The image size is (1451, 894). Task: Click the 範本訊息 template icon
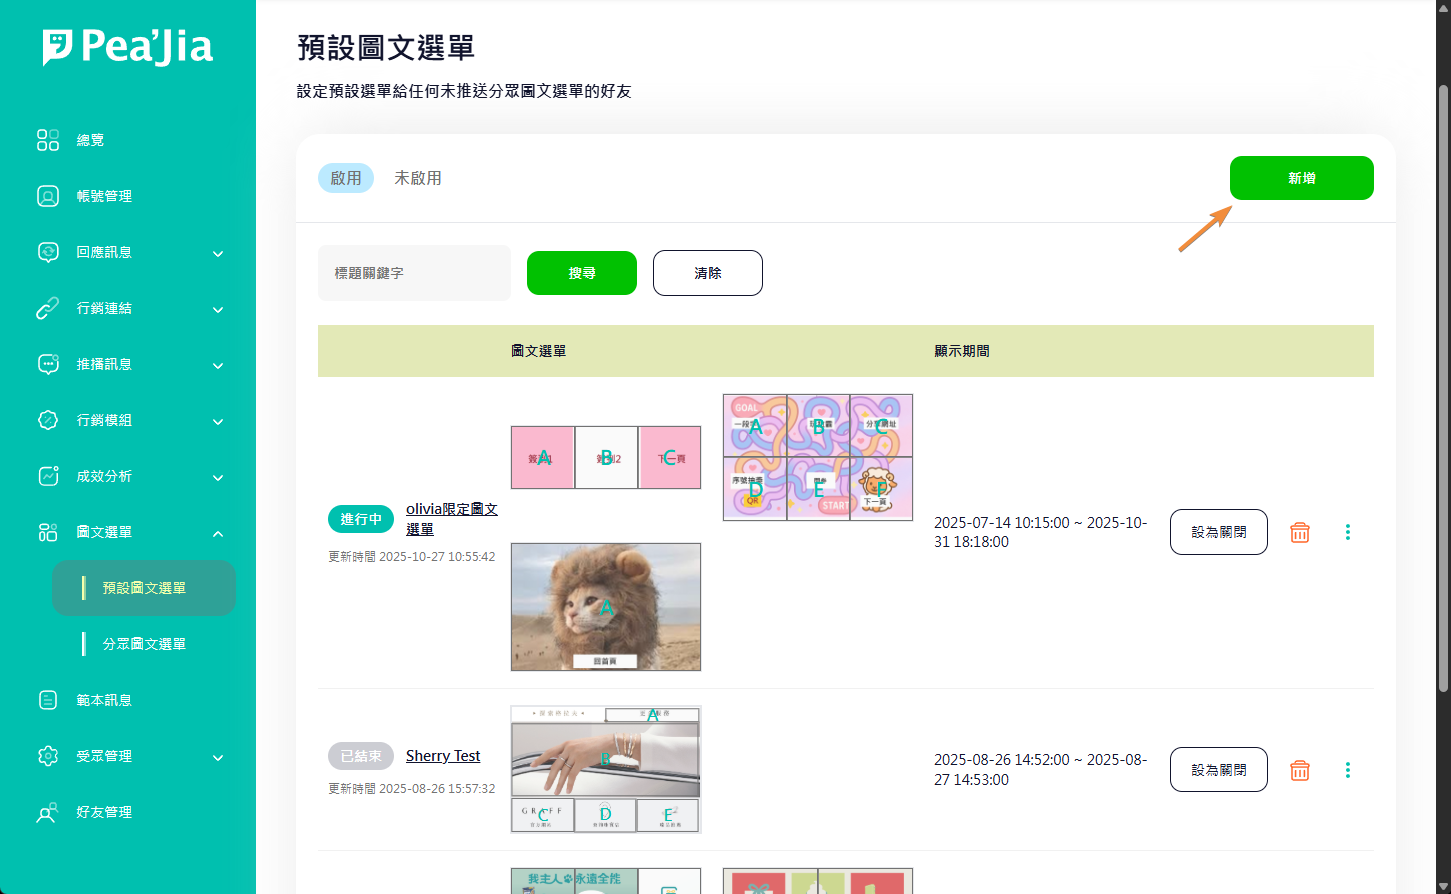pyautogui.click(x=48, y=700)
